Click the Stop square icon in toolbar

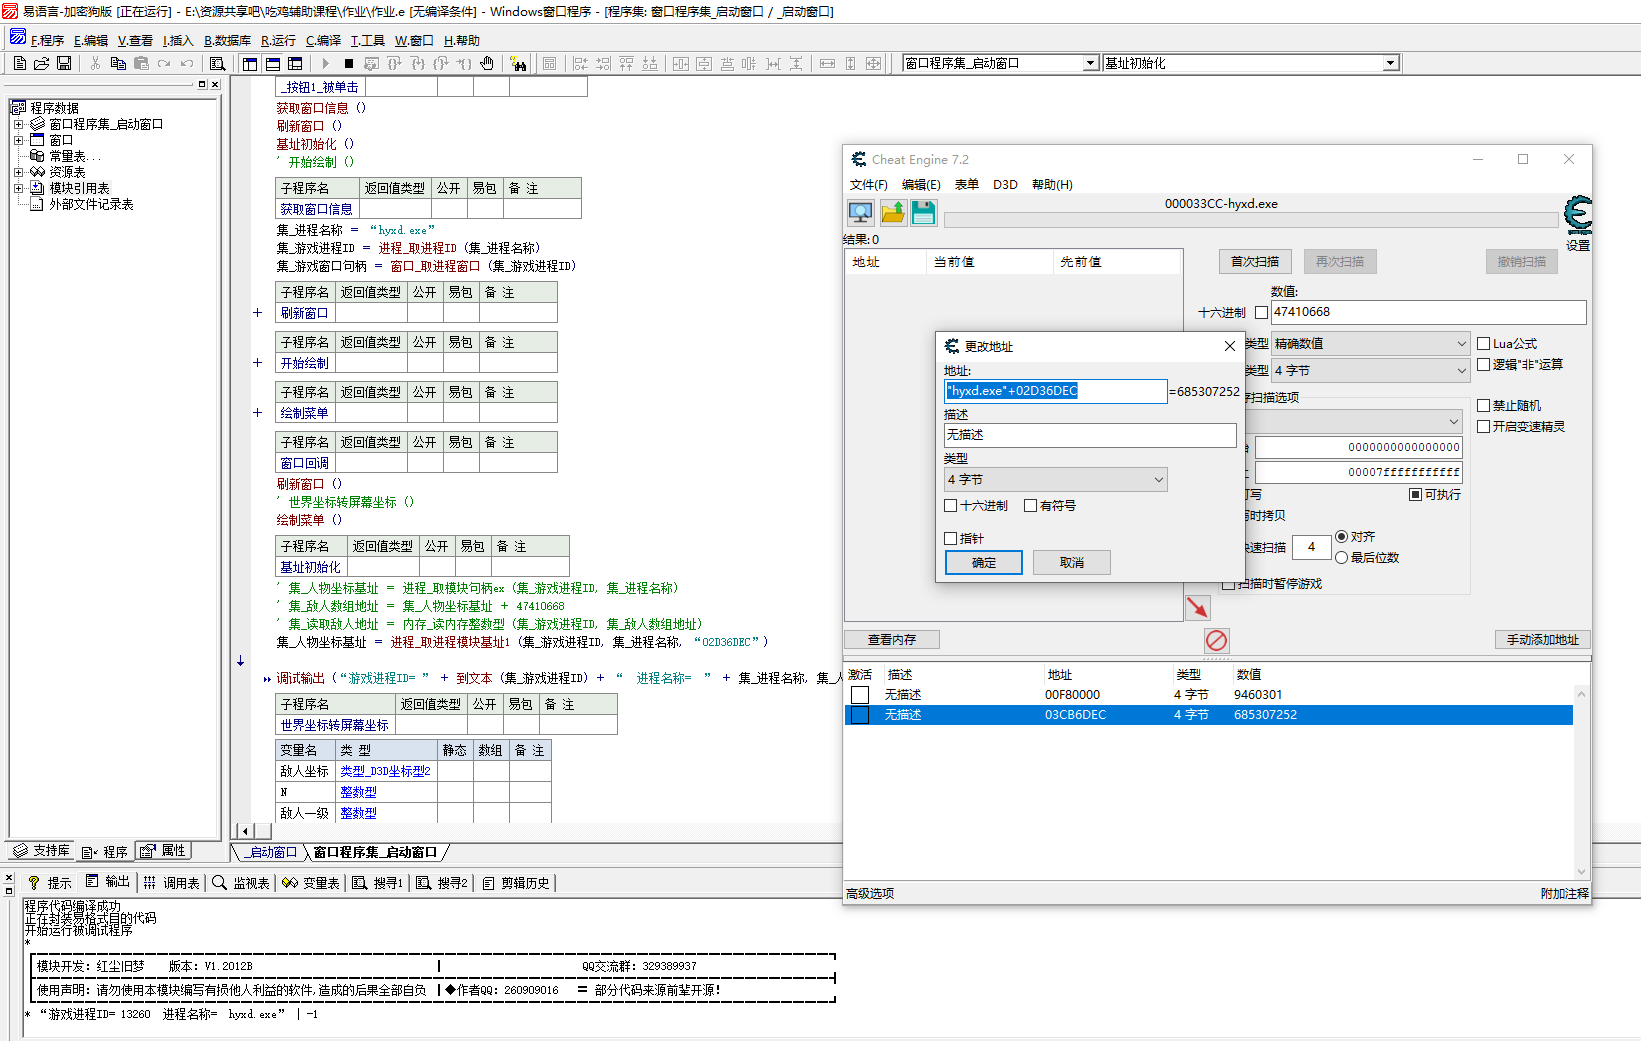[348, 63]
